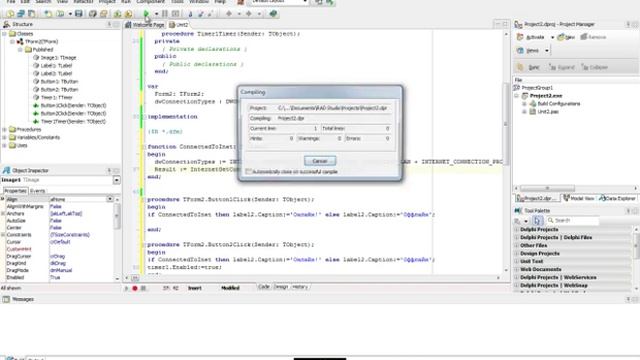Expand the Procedures folder in Structure
Image resolution: width=640 pixels, height=360 pixels.
click(4, 129)
